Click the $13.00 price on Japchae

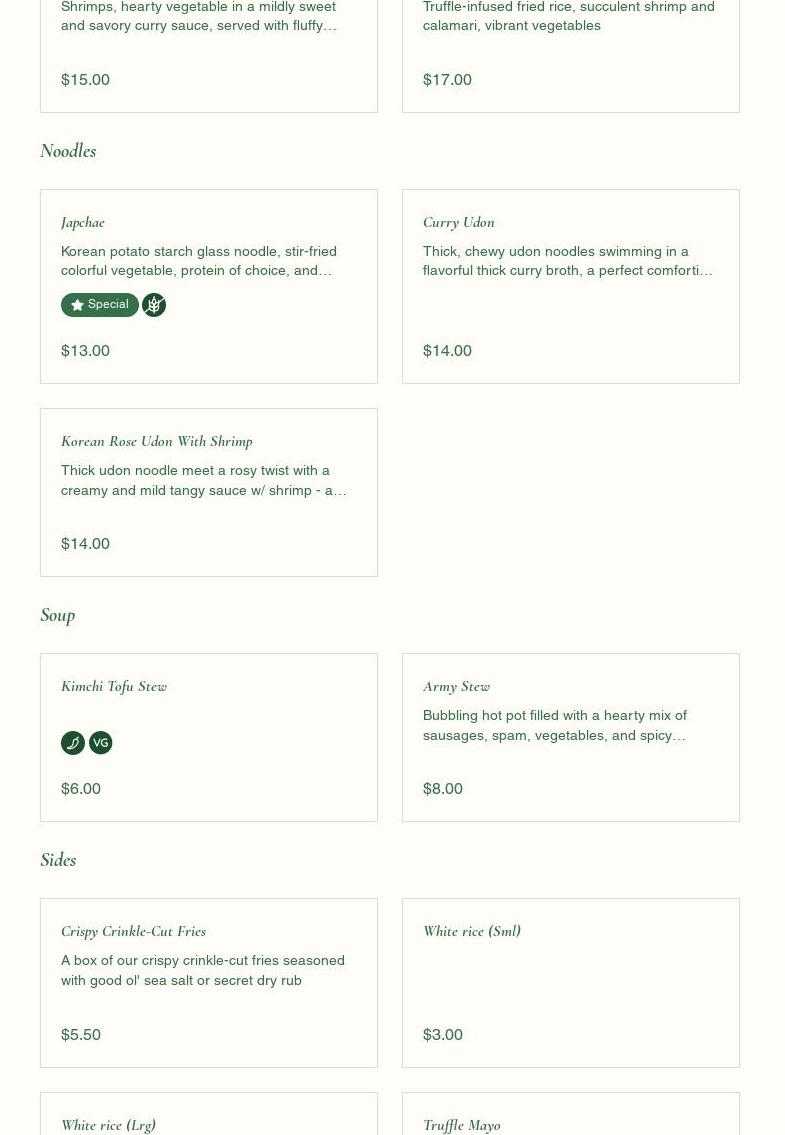coord(86,350)
